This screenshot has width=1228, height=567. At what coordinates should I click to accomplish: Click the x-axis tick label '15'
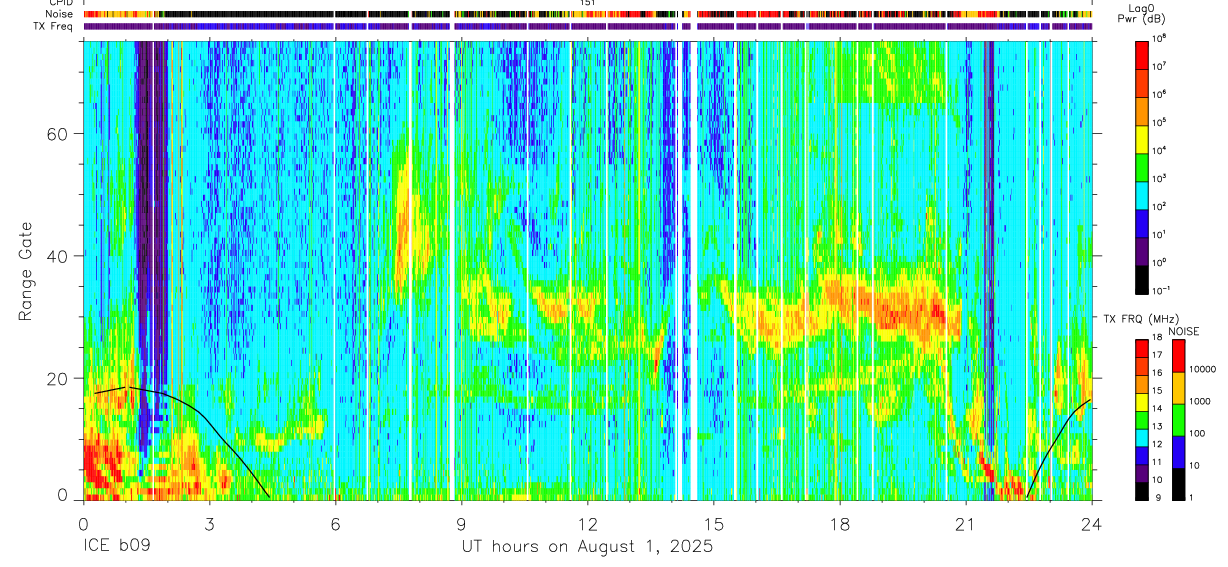coord(714,523)
